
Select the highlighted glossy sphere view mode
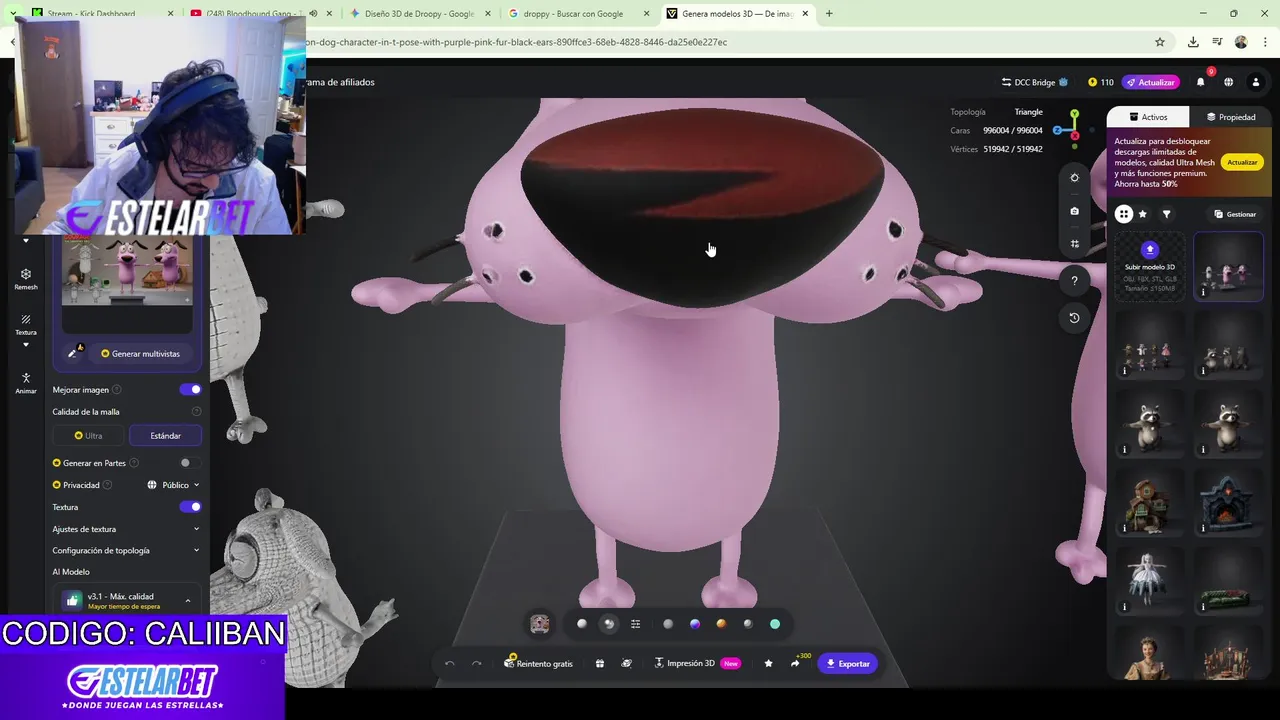pyautogui.click(x=608, y=624)
